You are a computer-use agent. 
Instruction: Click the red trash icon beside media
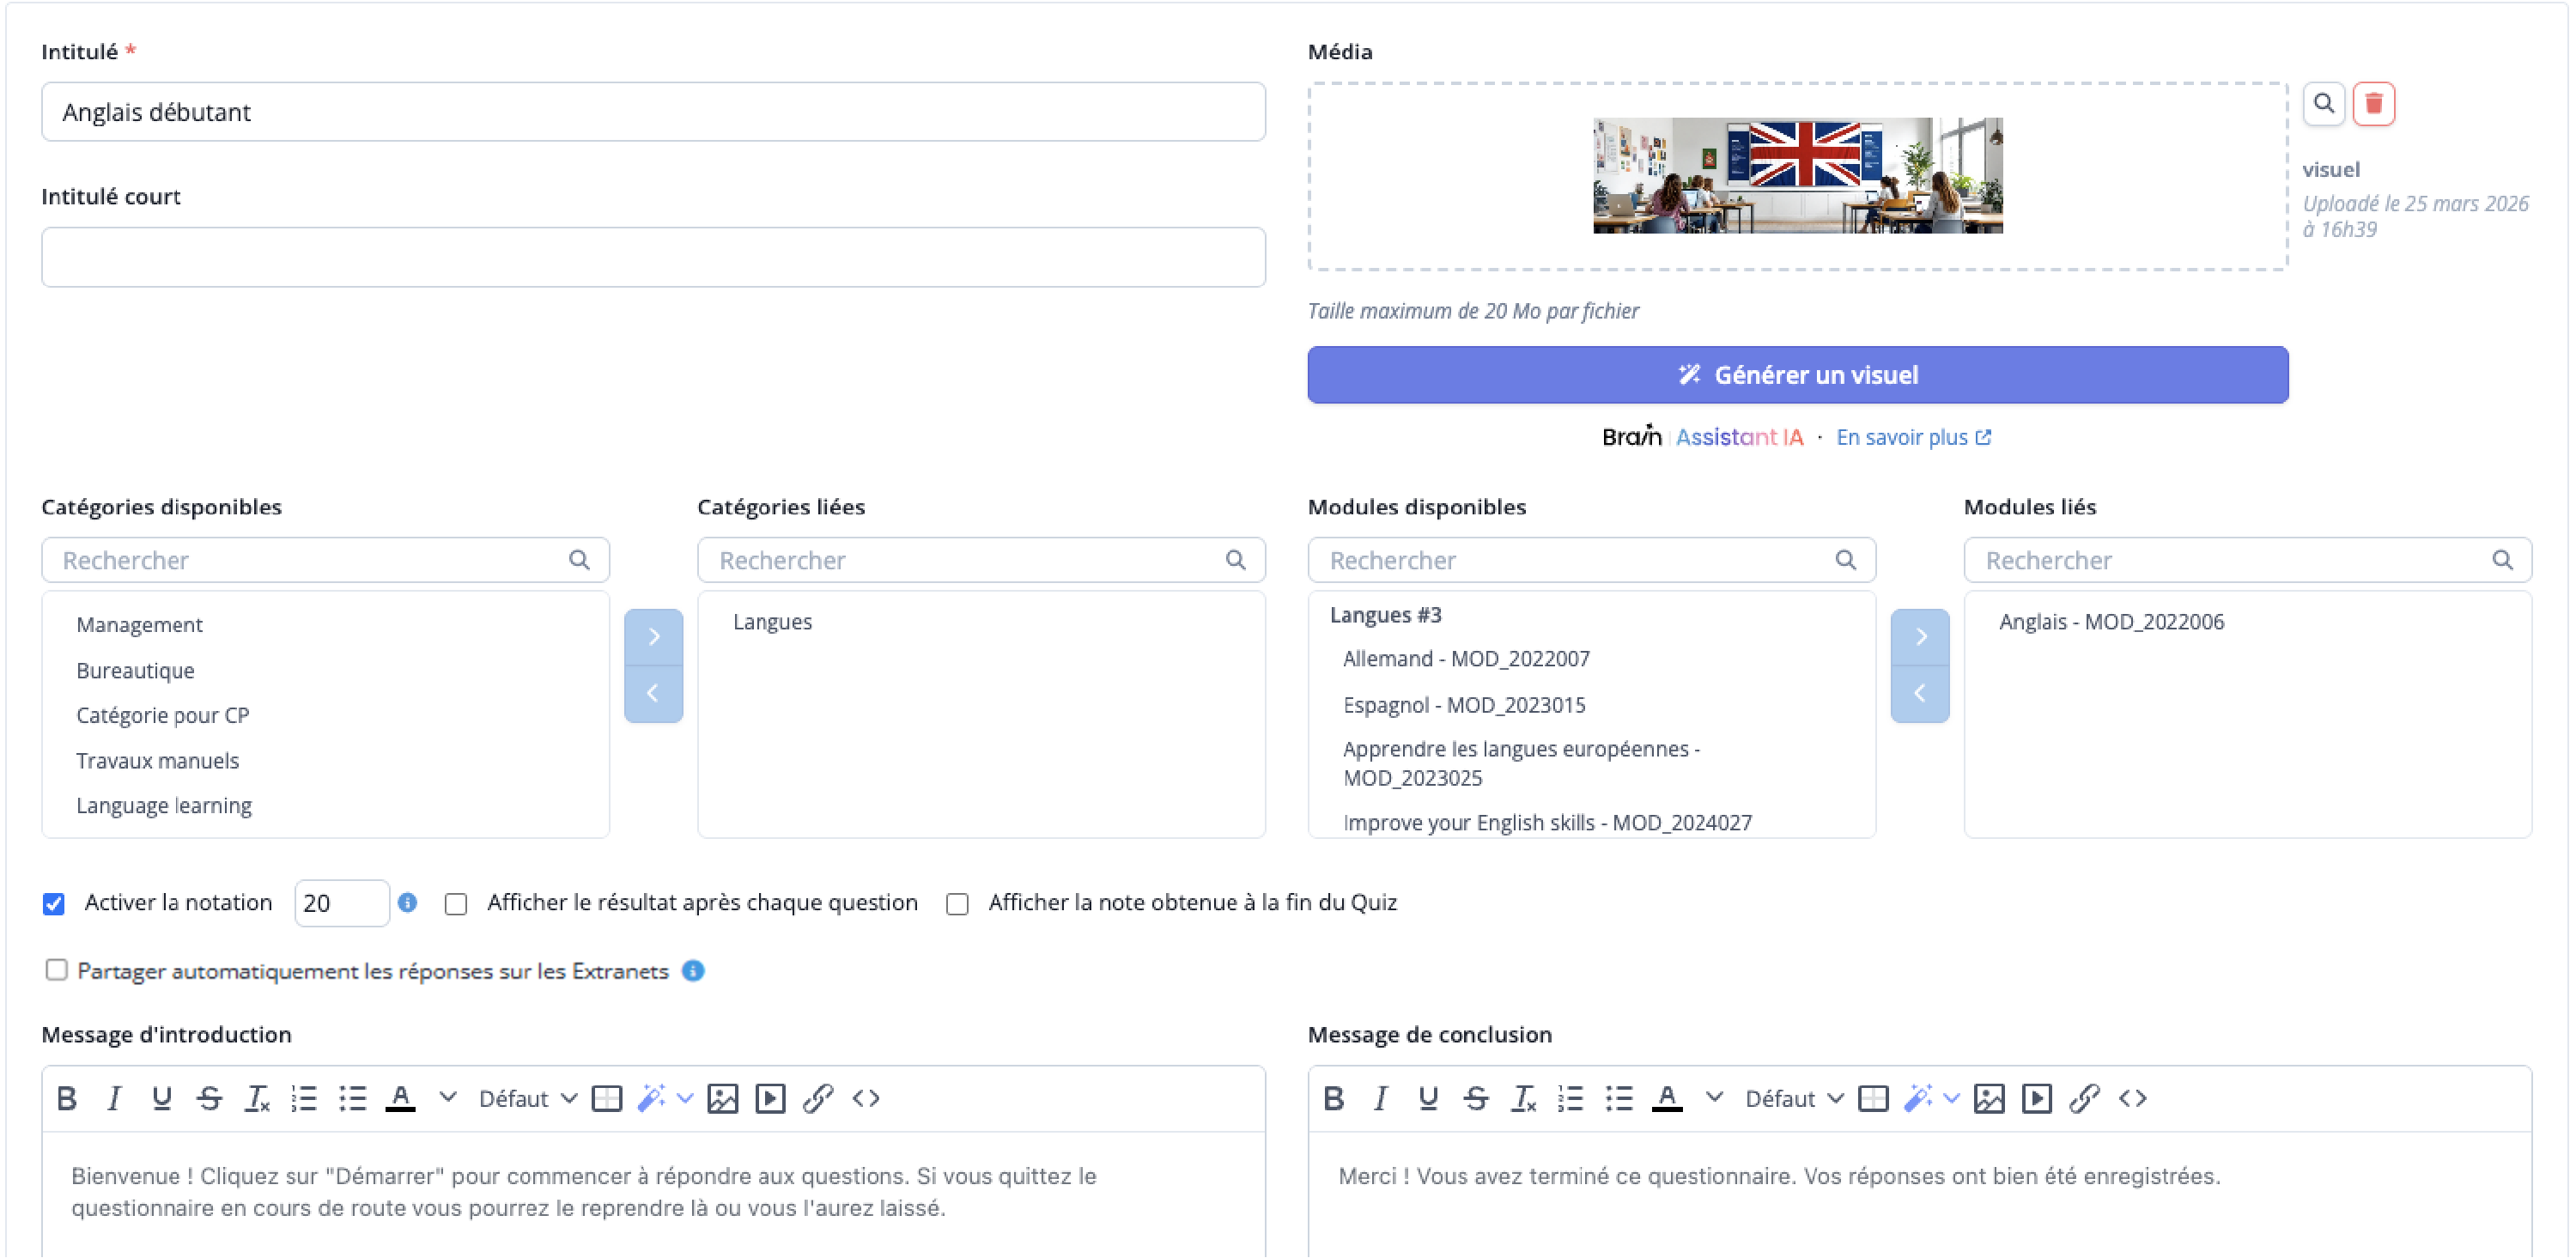[x=2373, y=104]
